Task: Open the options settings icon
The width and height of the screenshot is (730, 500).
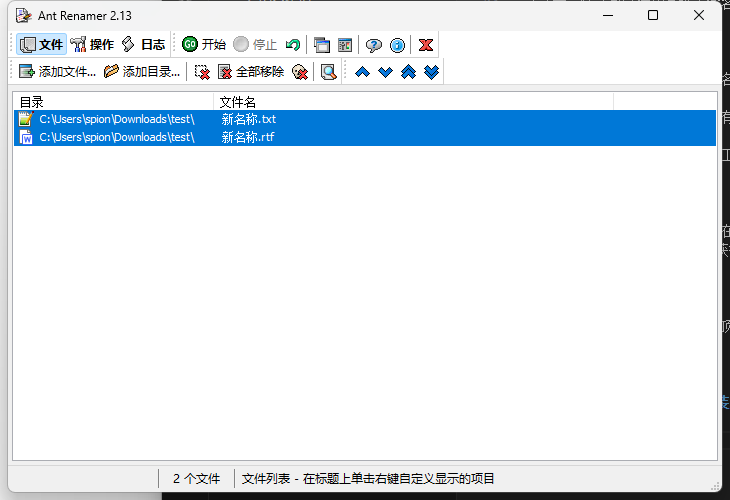Action: pos(345,45)
